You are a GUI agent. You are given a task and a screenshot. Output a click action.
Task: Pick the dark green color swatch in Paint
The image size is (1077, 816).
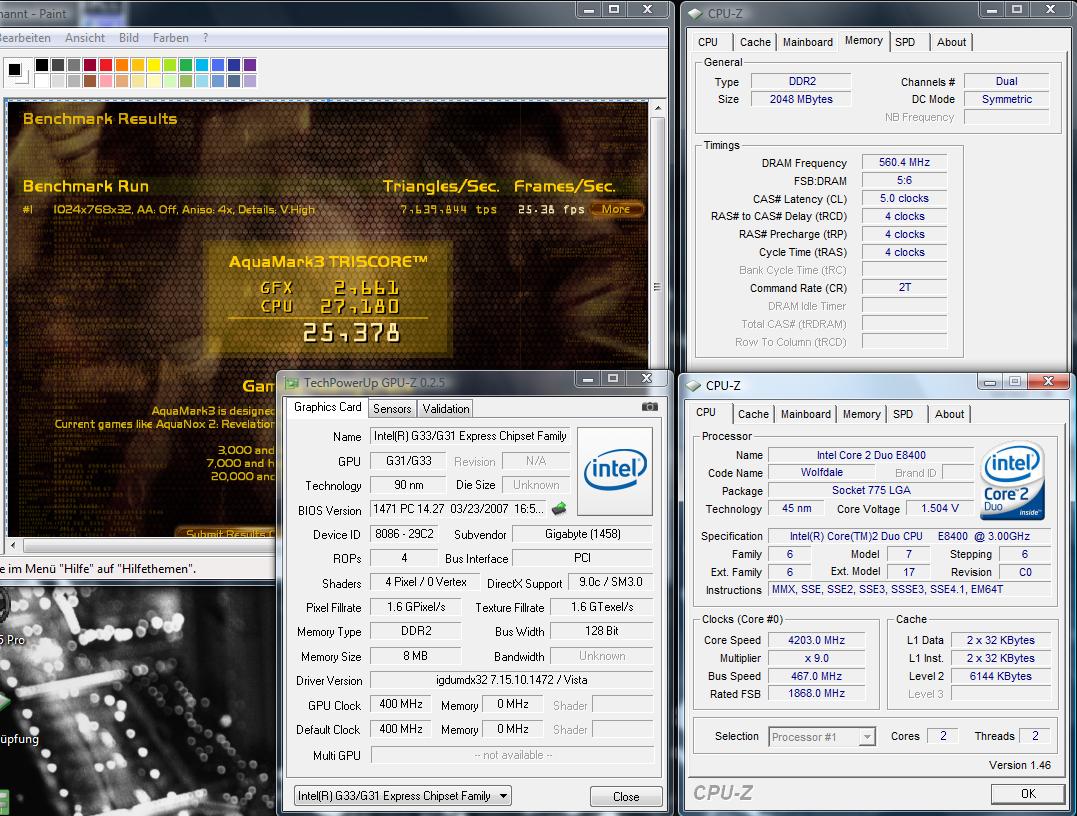tap(186, 65)
